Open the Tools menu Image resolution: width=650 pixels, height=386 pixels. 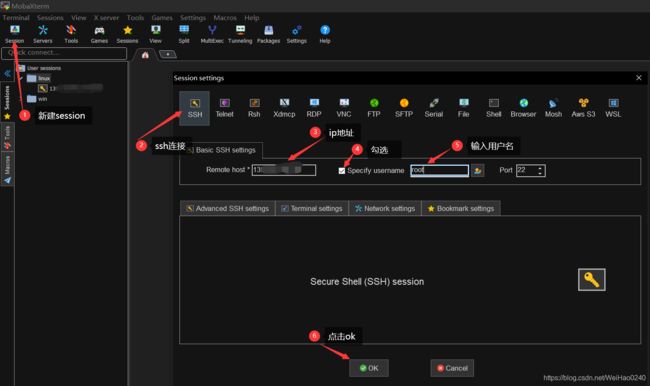pos(135,18)
